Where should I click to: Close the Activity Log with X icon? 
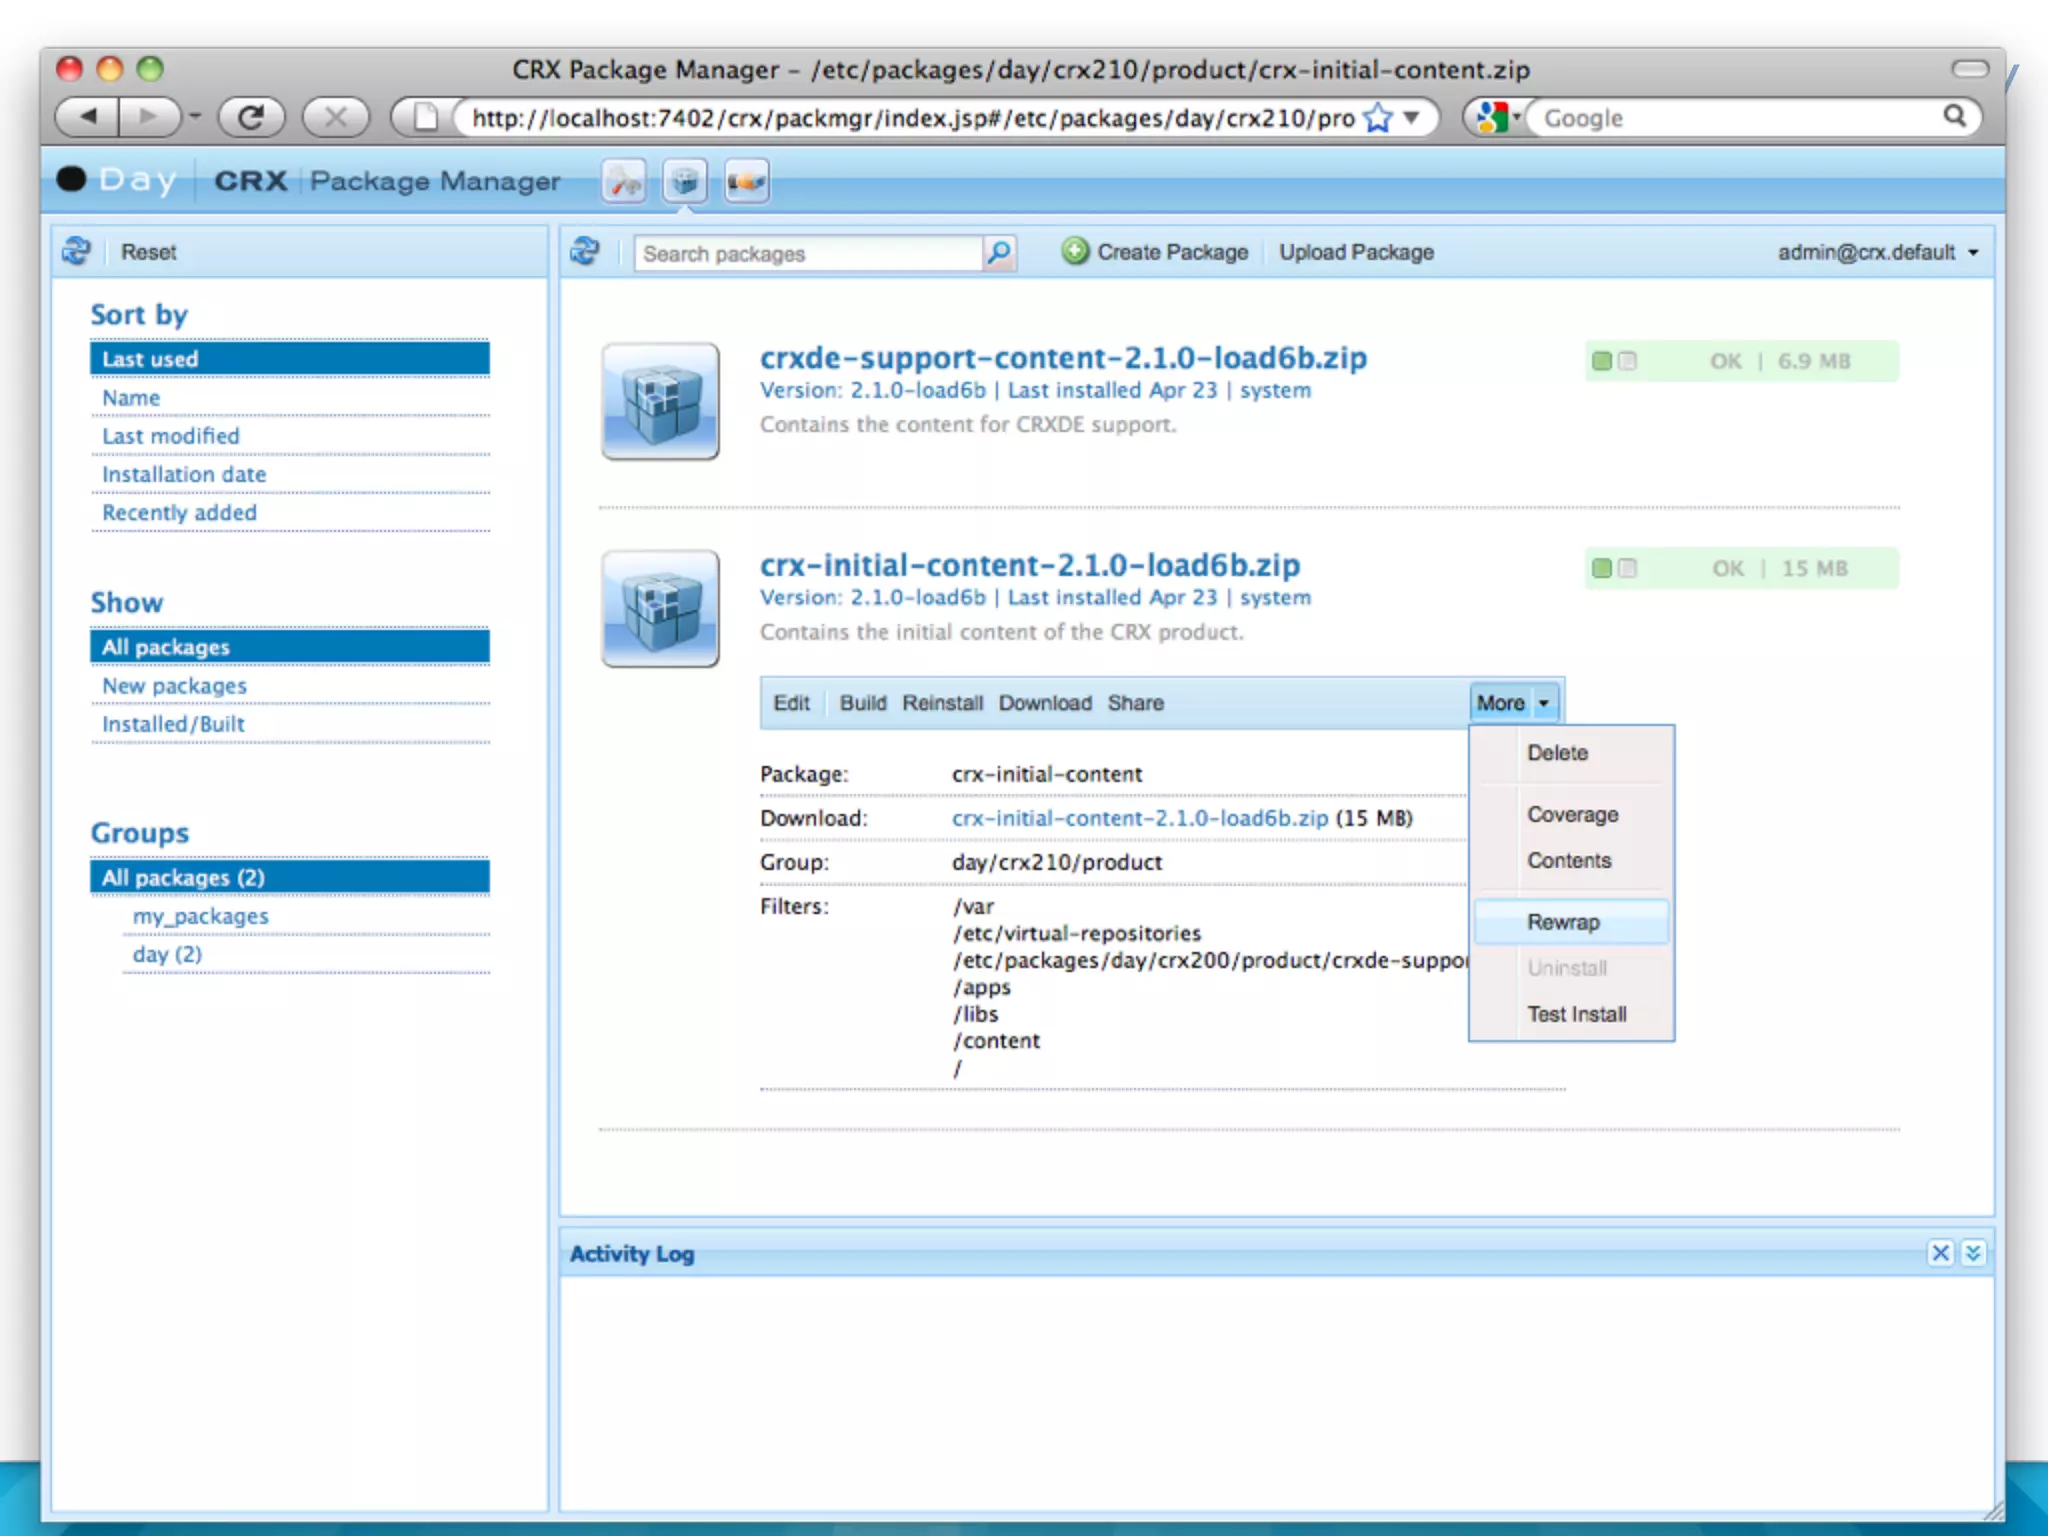click(x=1940, y=1253)
